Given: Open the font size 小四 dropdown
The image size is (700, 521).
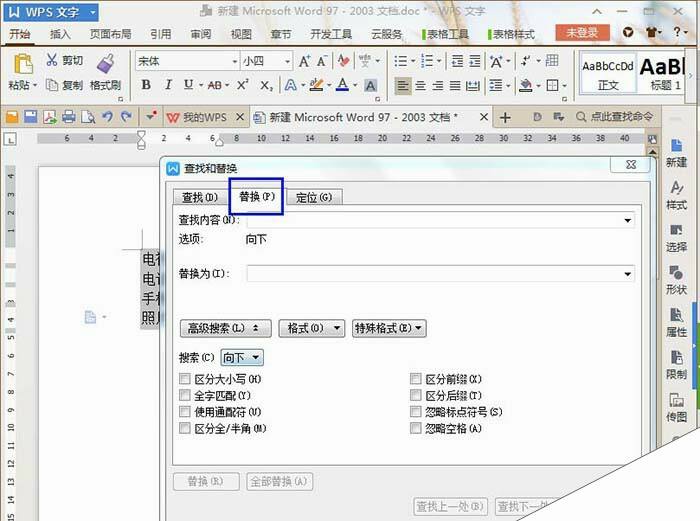Looking at the screenshot, I should (288, 61).
